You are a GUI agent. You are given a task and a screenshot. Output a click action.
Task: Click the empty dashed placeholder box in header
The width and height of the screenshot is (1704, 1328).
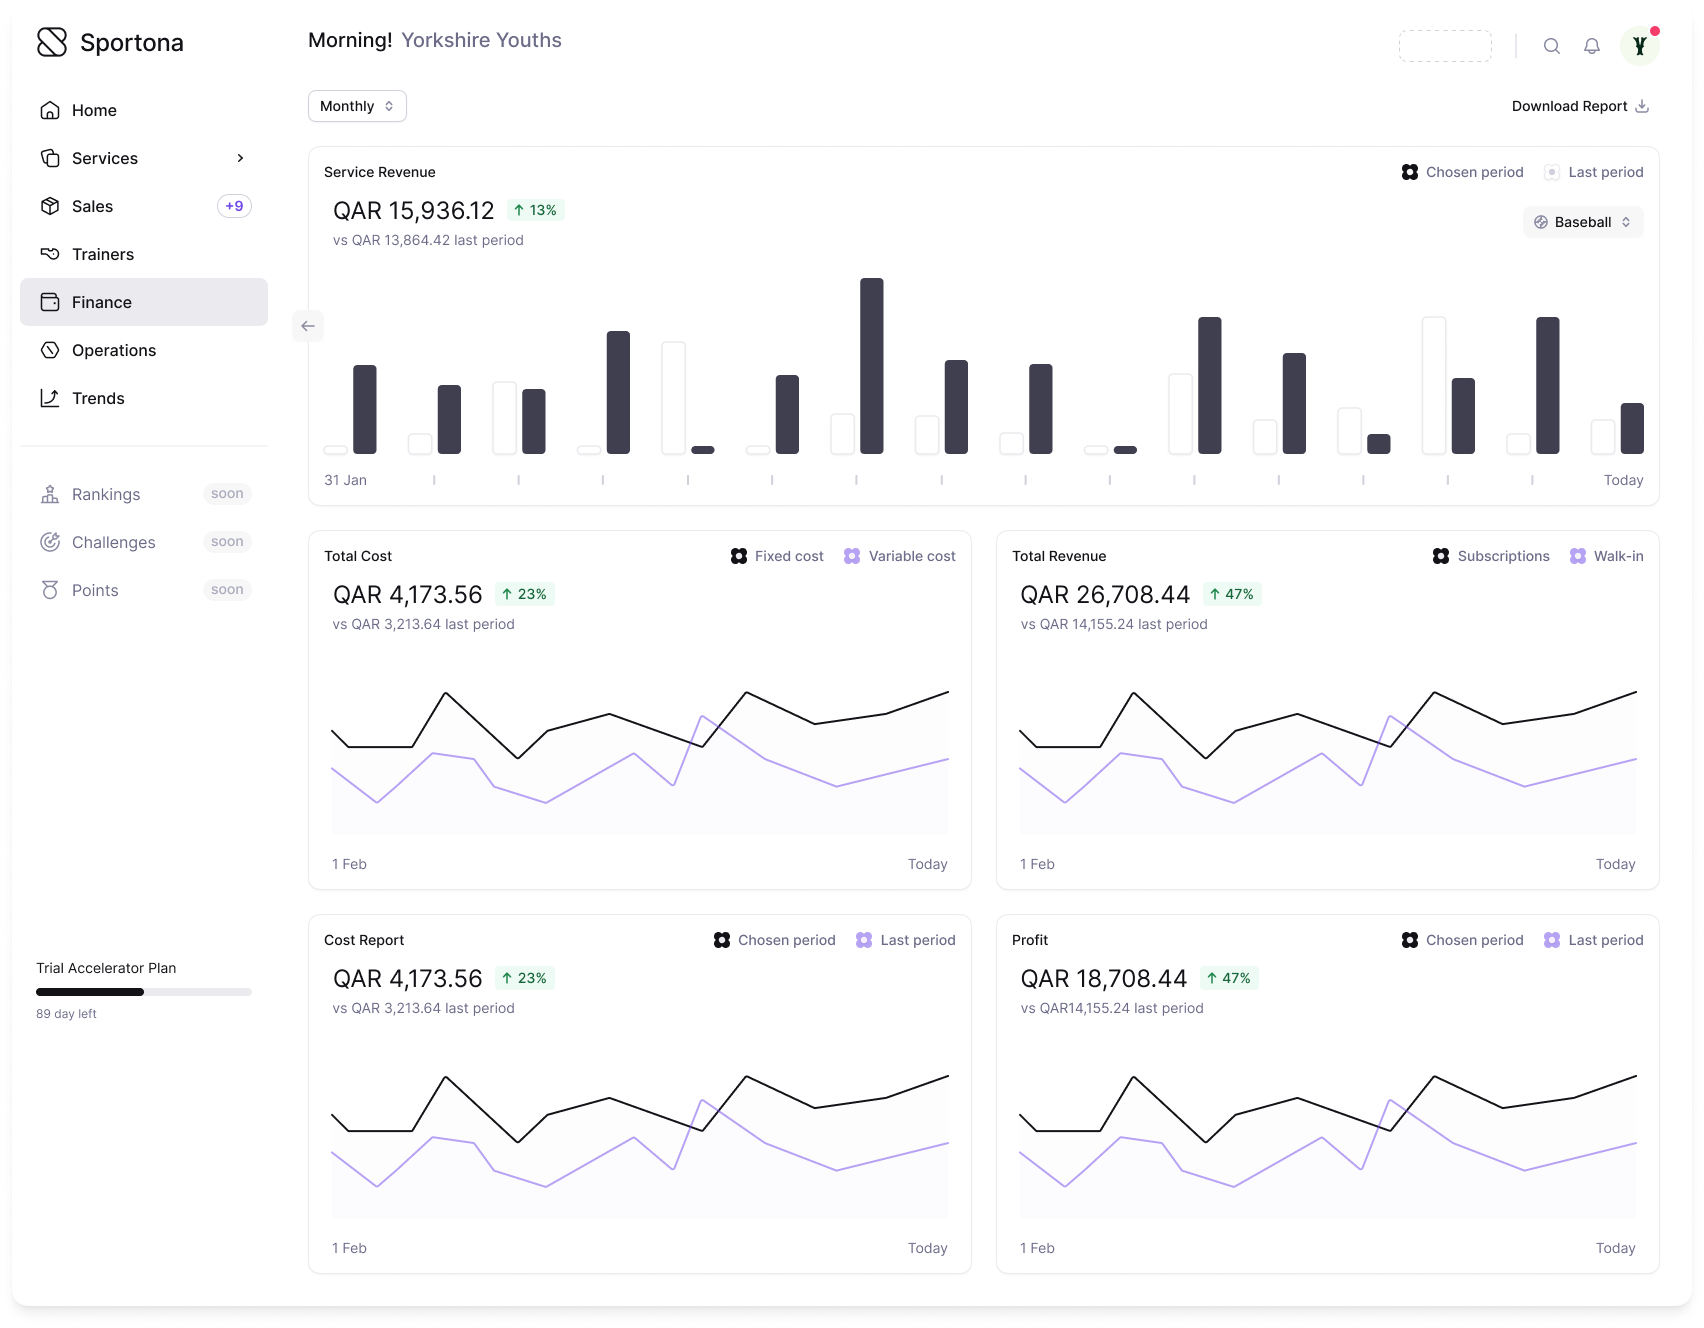pyautogui.click(x=1445, y=46)
